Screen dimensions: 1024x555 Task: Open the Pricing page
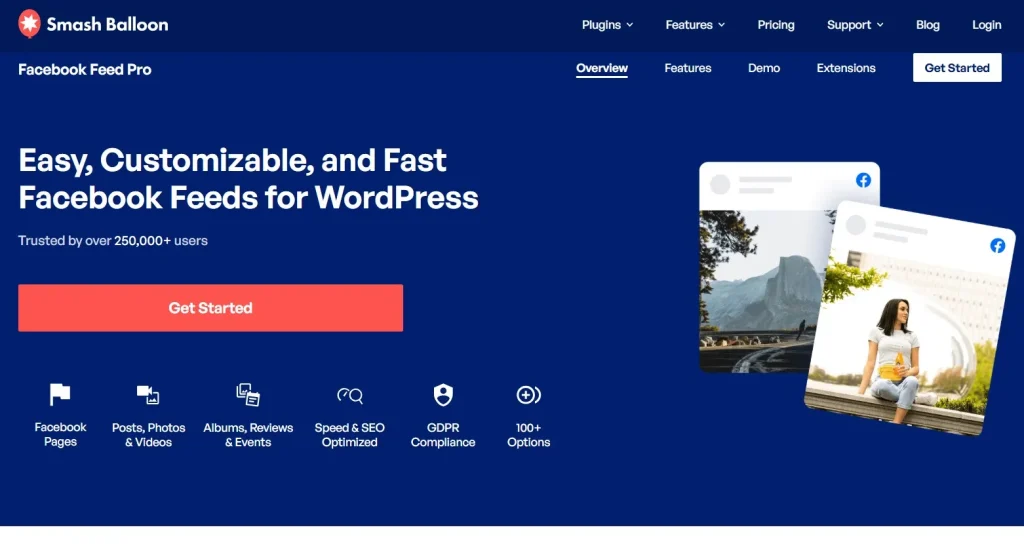click(x=776, y=25)
